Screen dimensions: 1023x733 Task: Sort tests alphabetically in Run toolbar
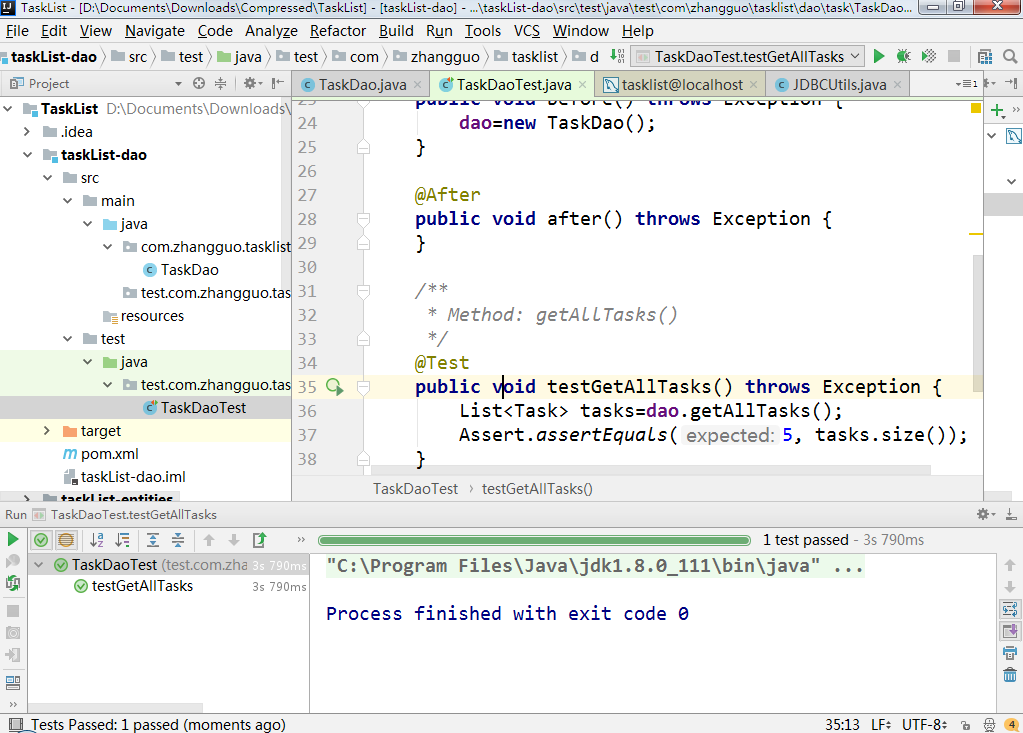[x=97, y=539]
